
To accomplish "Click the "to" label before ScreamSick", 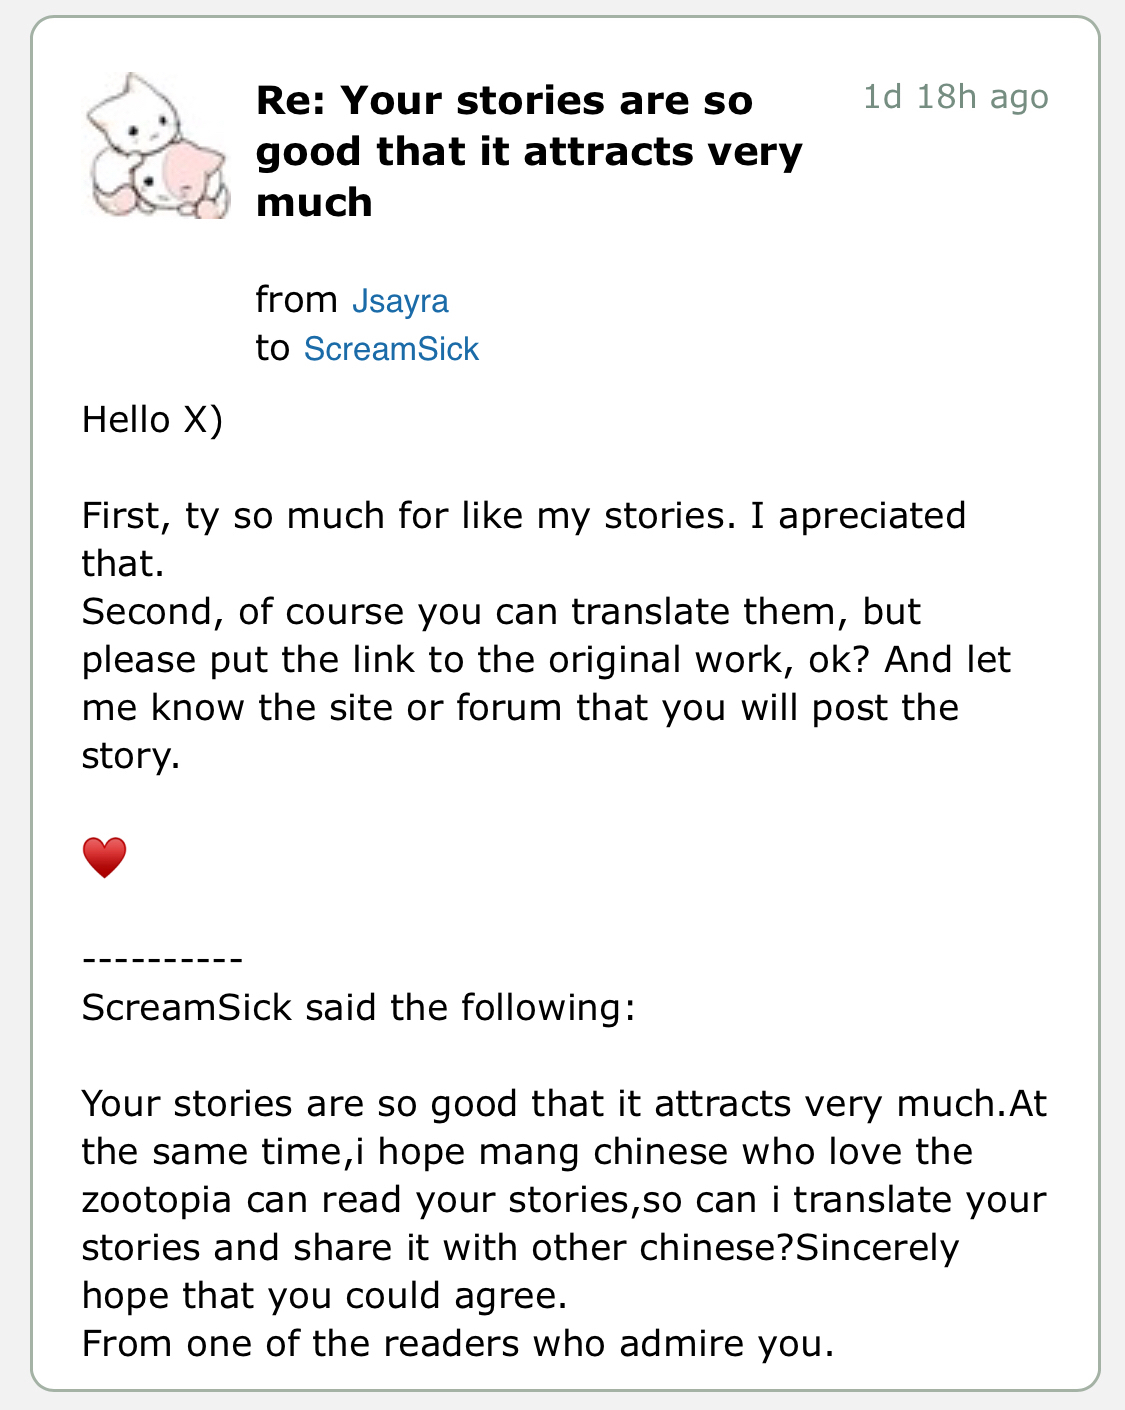I will point(272,348).
